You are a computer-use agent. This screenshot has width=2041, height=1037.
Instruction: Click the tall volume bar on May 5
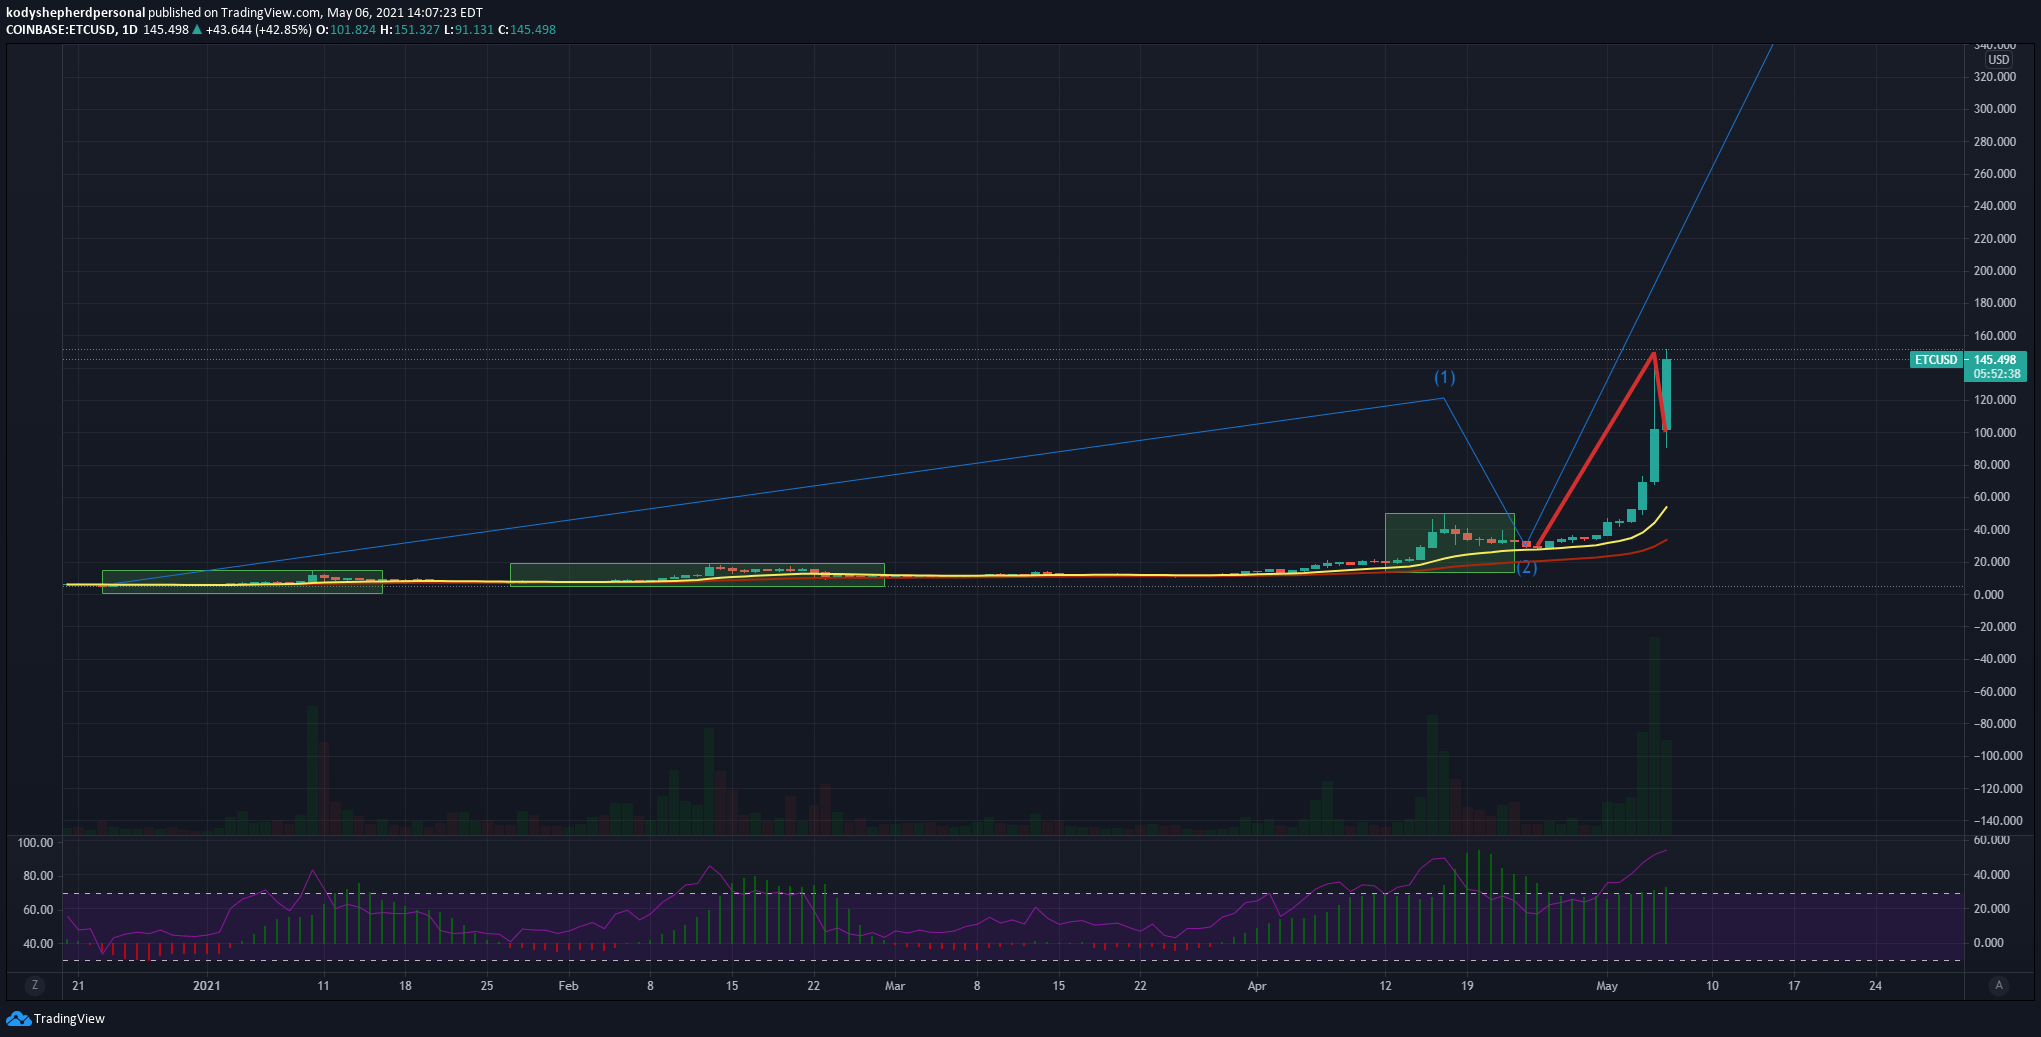pyautogui.click(x=1654, y=736)
